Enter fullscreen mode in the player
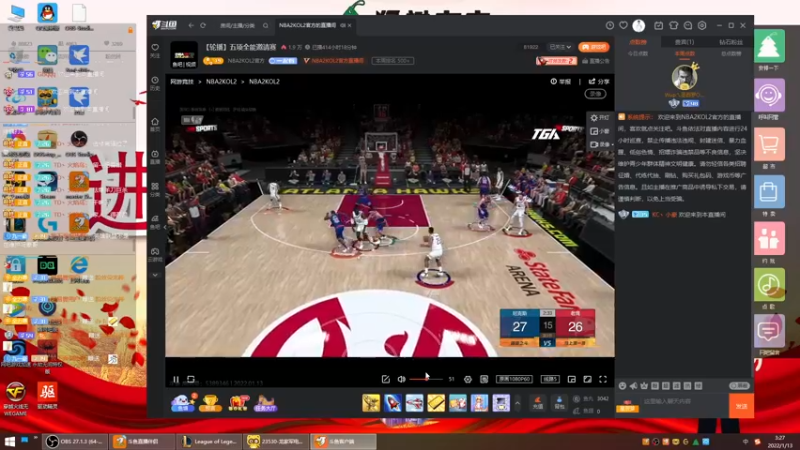Viewport: 800px width, 450px height. [603, 379]
